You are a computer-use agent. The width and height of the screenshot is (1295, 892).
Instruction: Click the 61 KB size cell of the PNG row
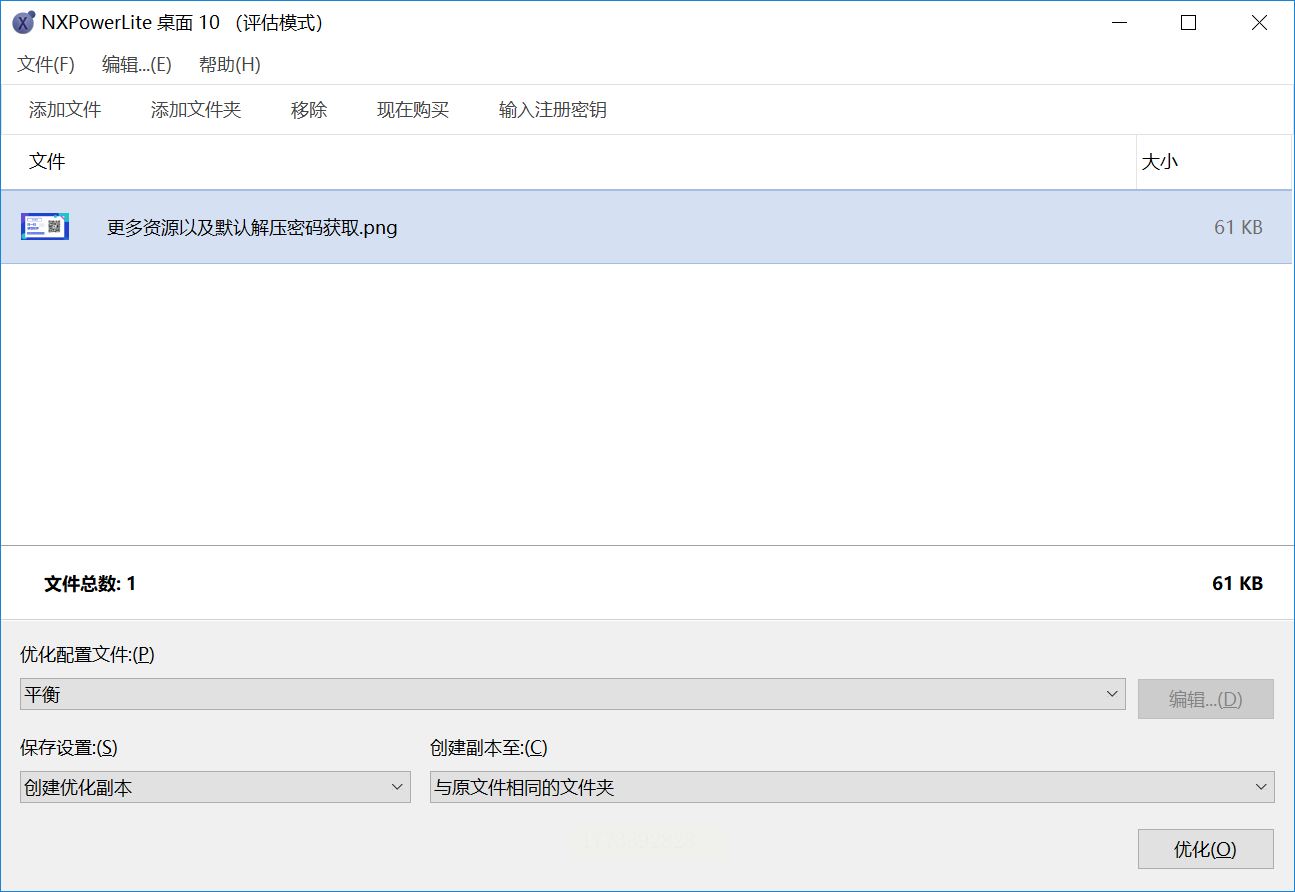[x=1238, y=228]
